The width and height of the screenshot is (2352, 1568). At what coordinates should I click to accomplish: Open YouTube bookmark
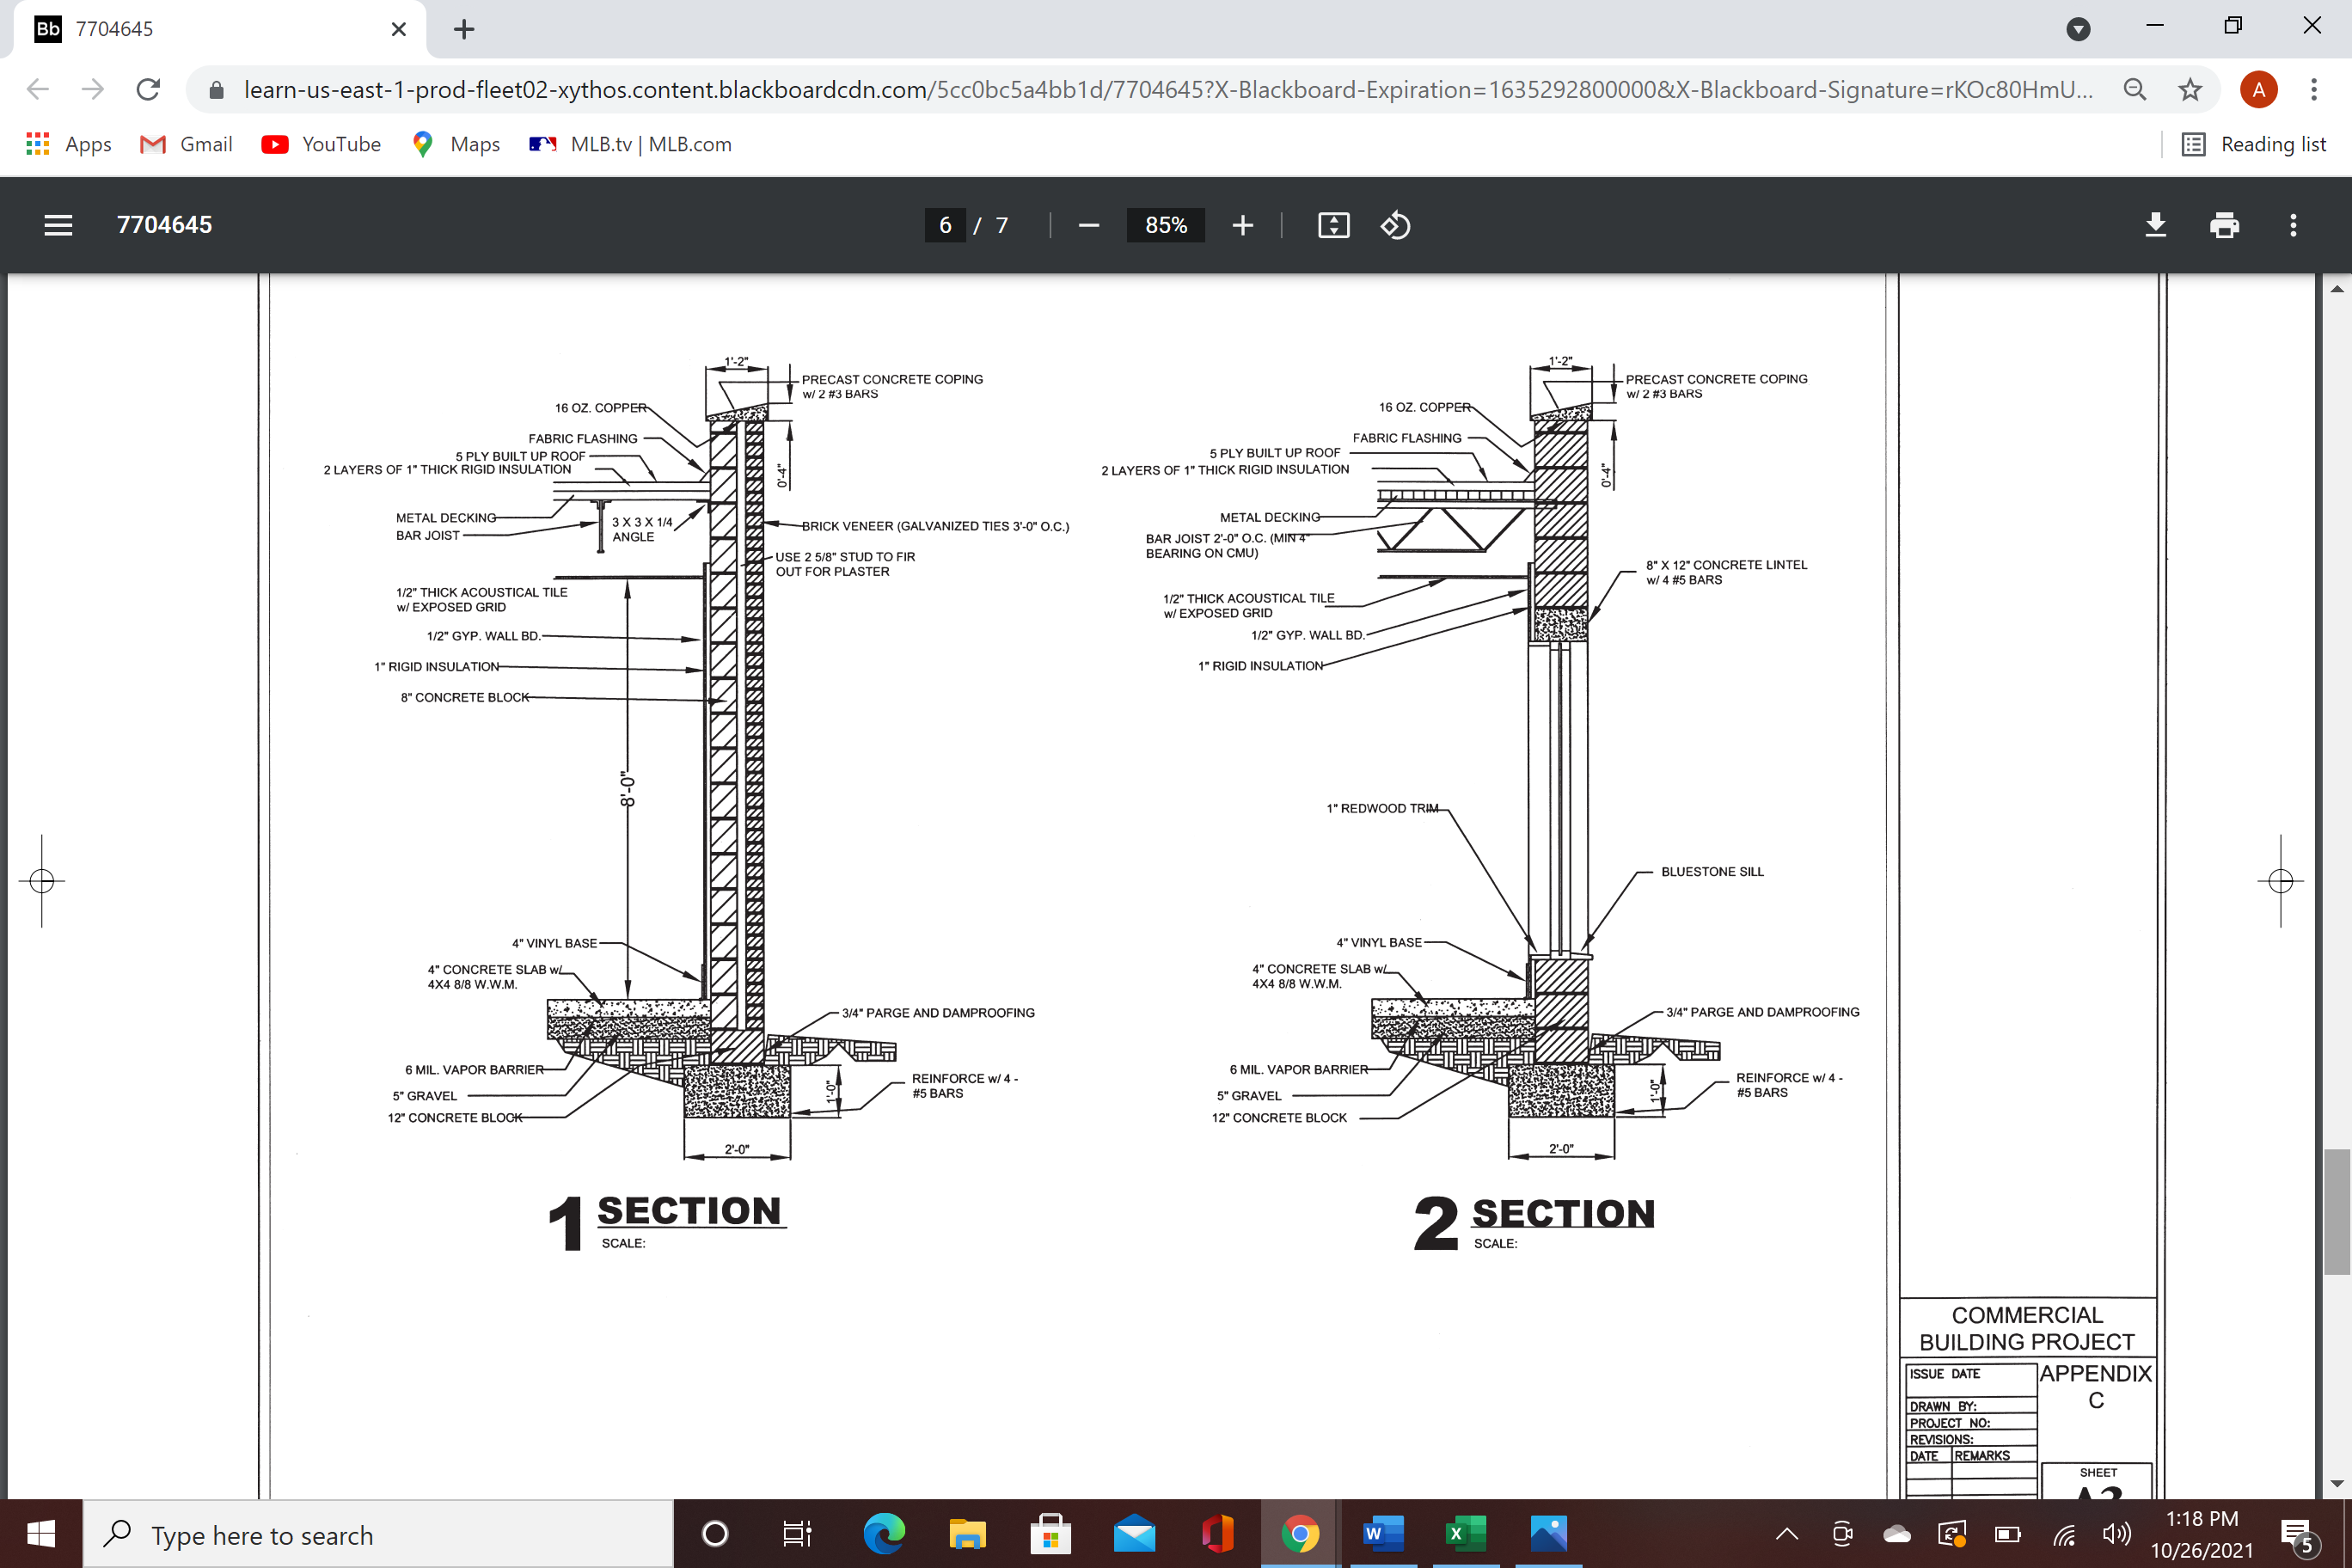pos(322,144)
